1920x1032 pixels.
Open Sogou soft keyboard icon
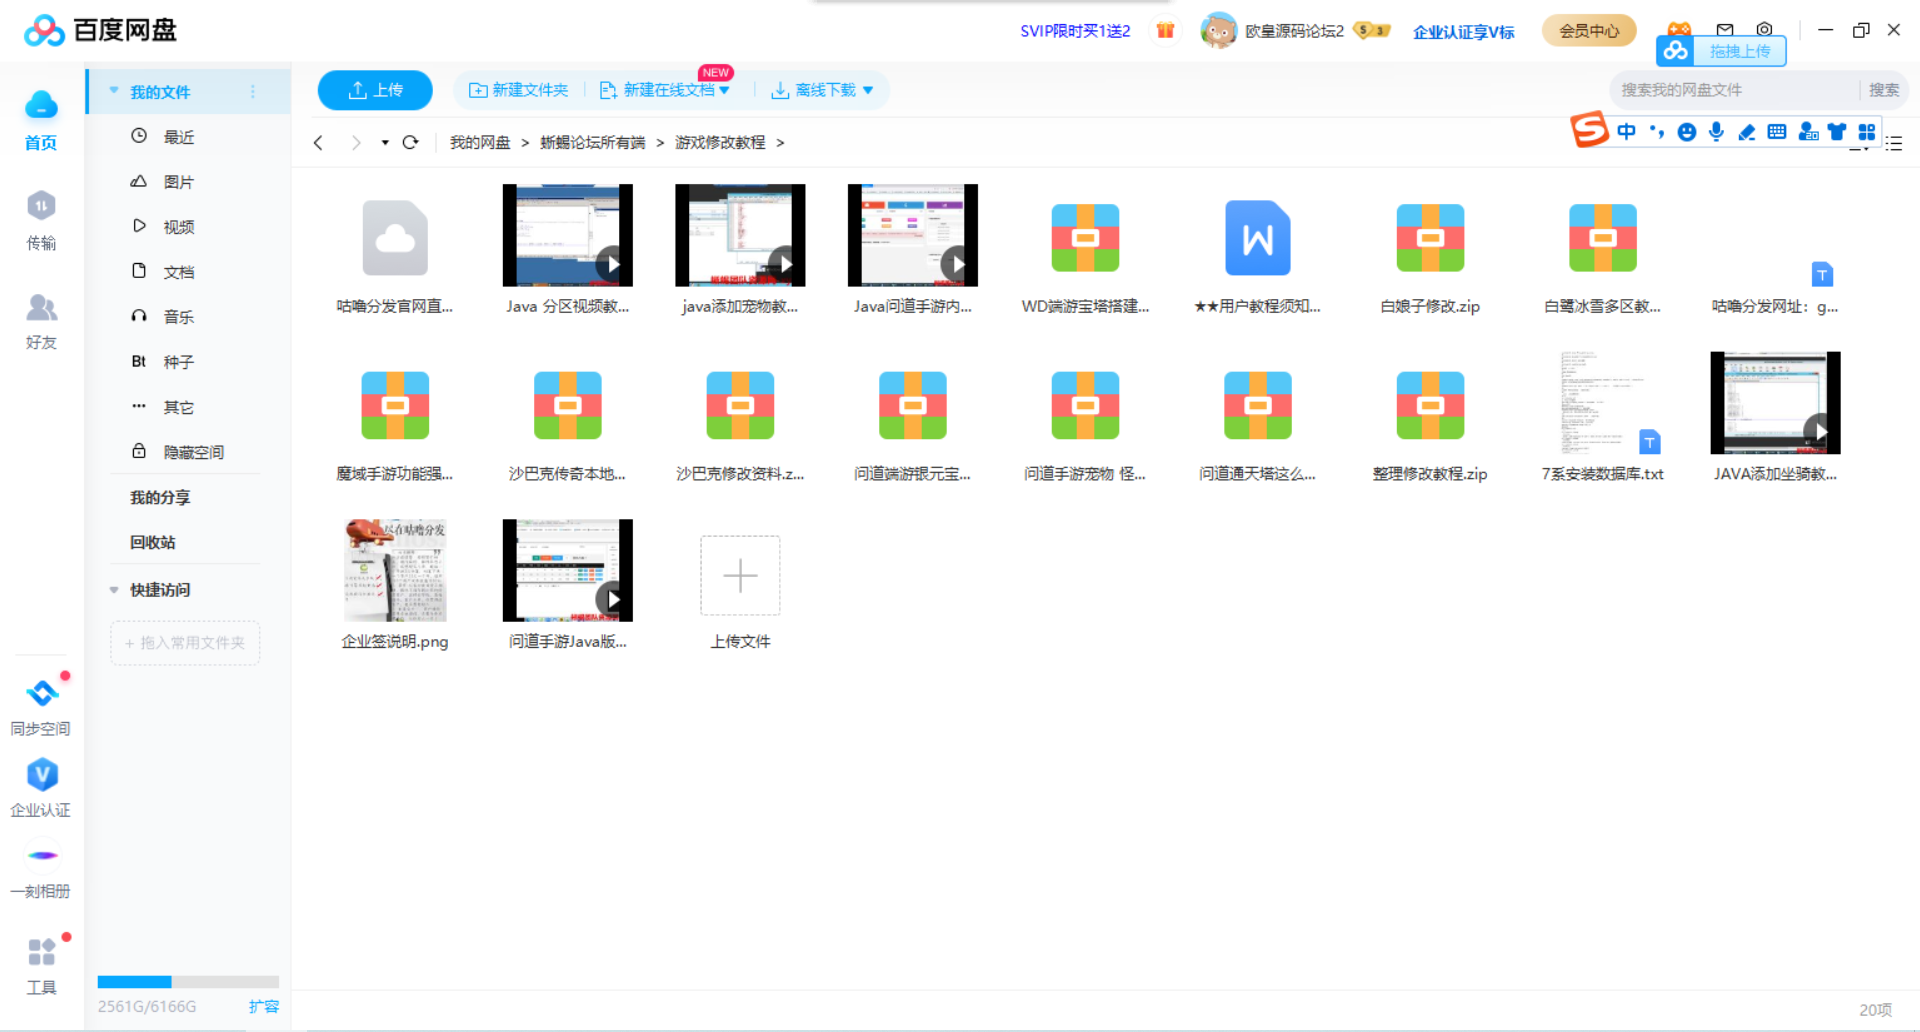[x=1777, y=132]
